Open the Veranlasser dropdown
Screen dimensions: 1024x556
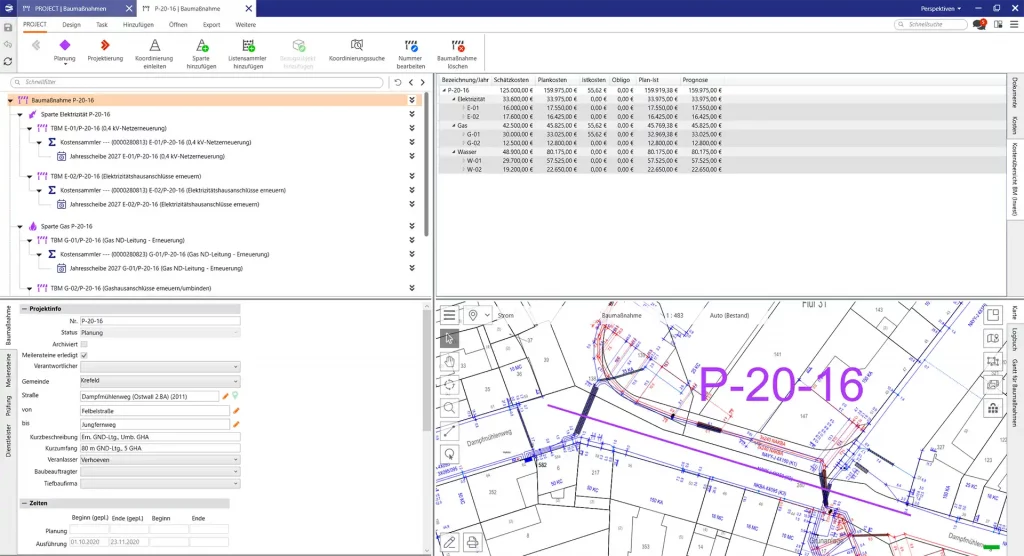[160, 459]
